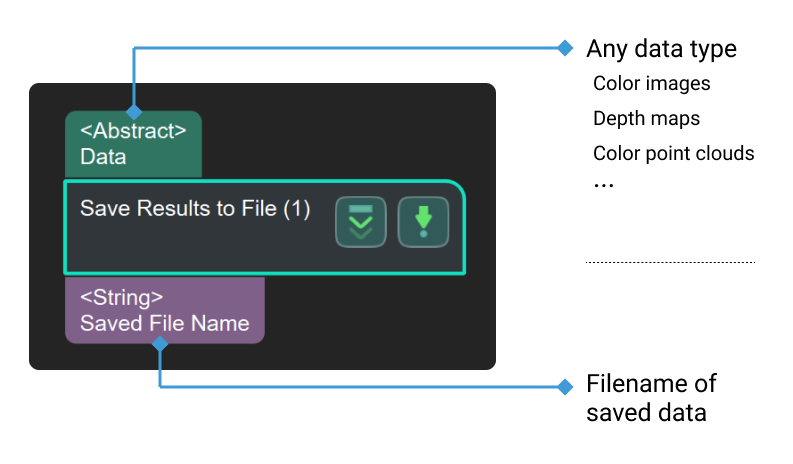Click the diamond beside Filename of saved data
Image resolution: width=793 pixels, height=464 pixels.
pyautogui.click(x=564, y=386)
